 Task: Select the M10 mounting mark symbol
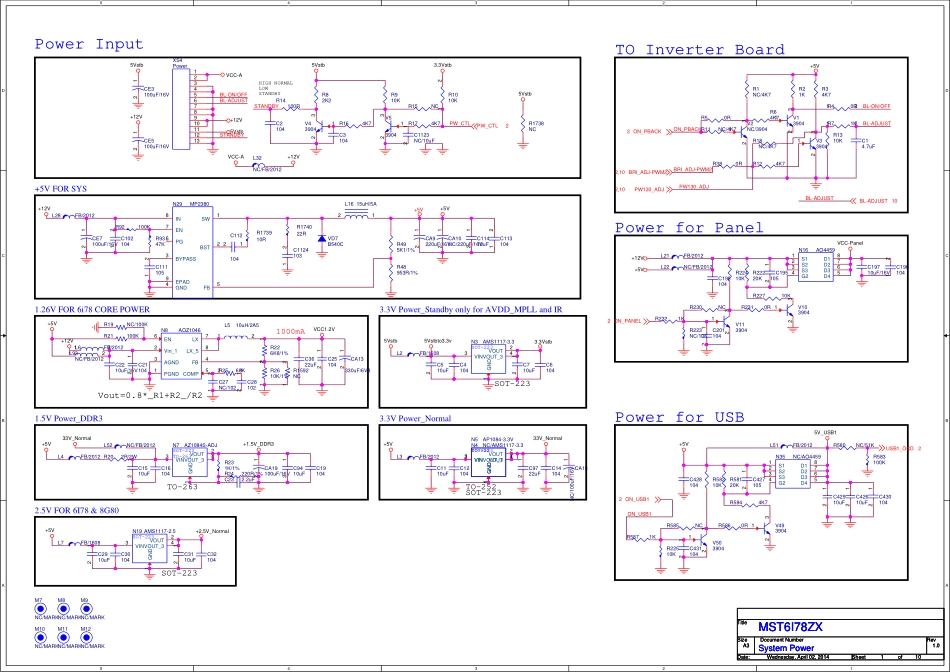40,637
